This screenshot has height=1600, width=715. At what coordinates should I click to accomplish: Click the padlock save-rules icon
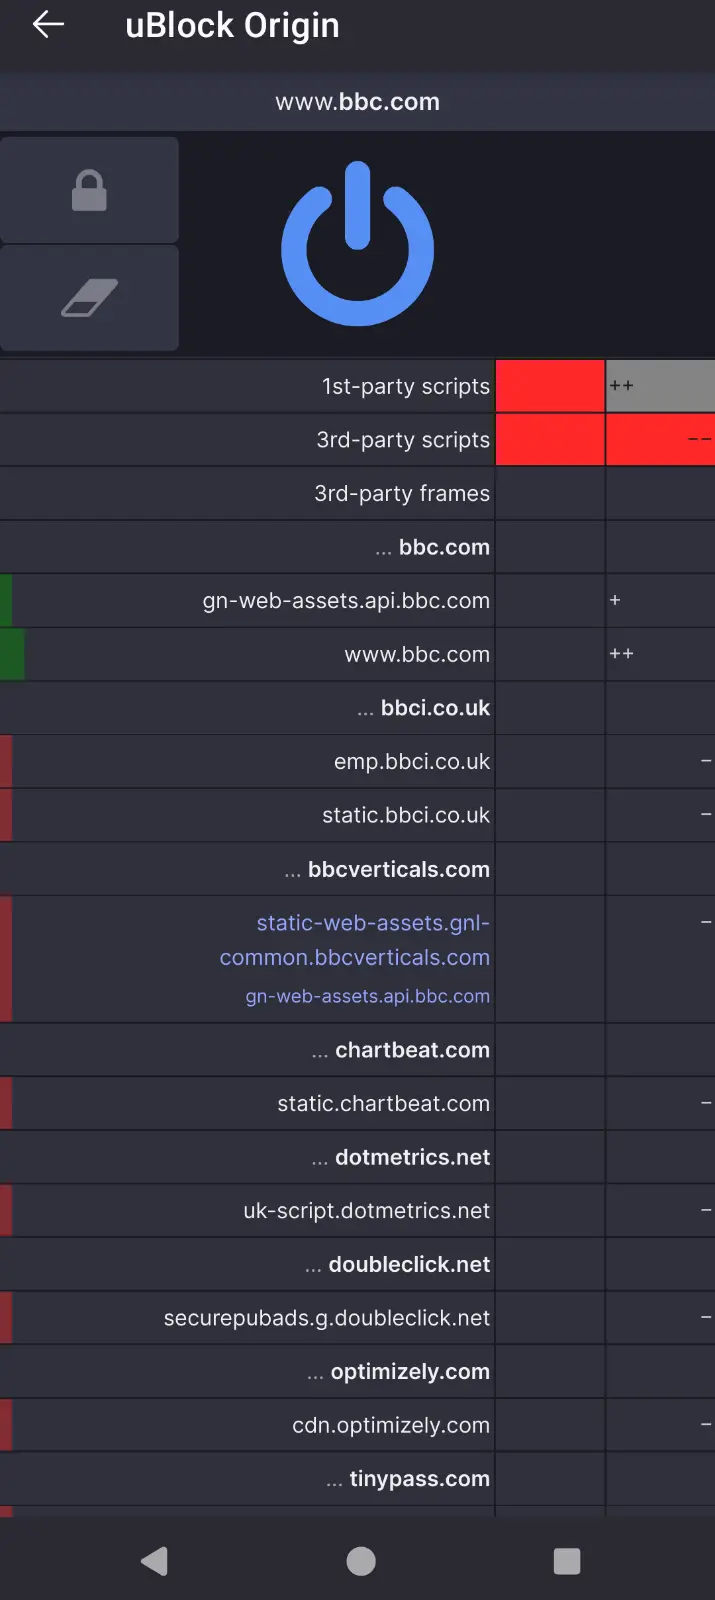(x=89, y=190)
